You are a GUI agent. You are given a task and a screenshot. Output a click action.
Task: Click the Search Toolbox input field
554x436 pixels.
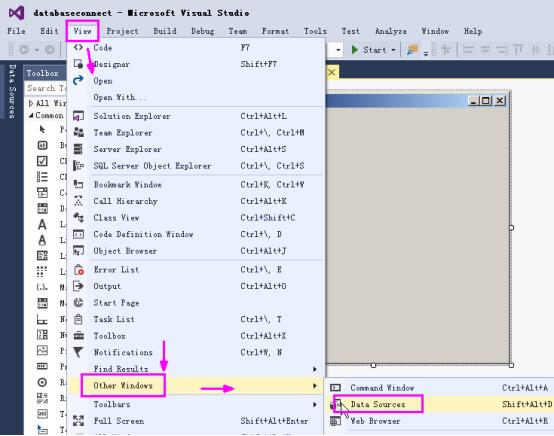(x=46, y=88)
